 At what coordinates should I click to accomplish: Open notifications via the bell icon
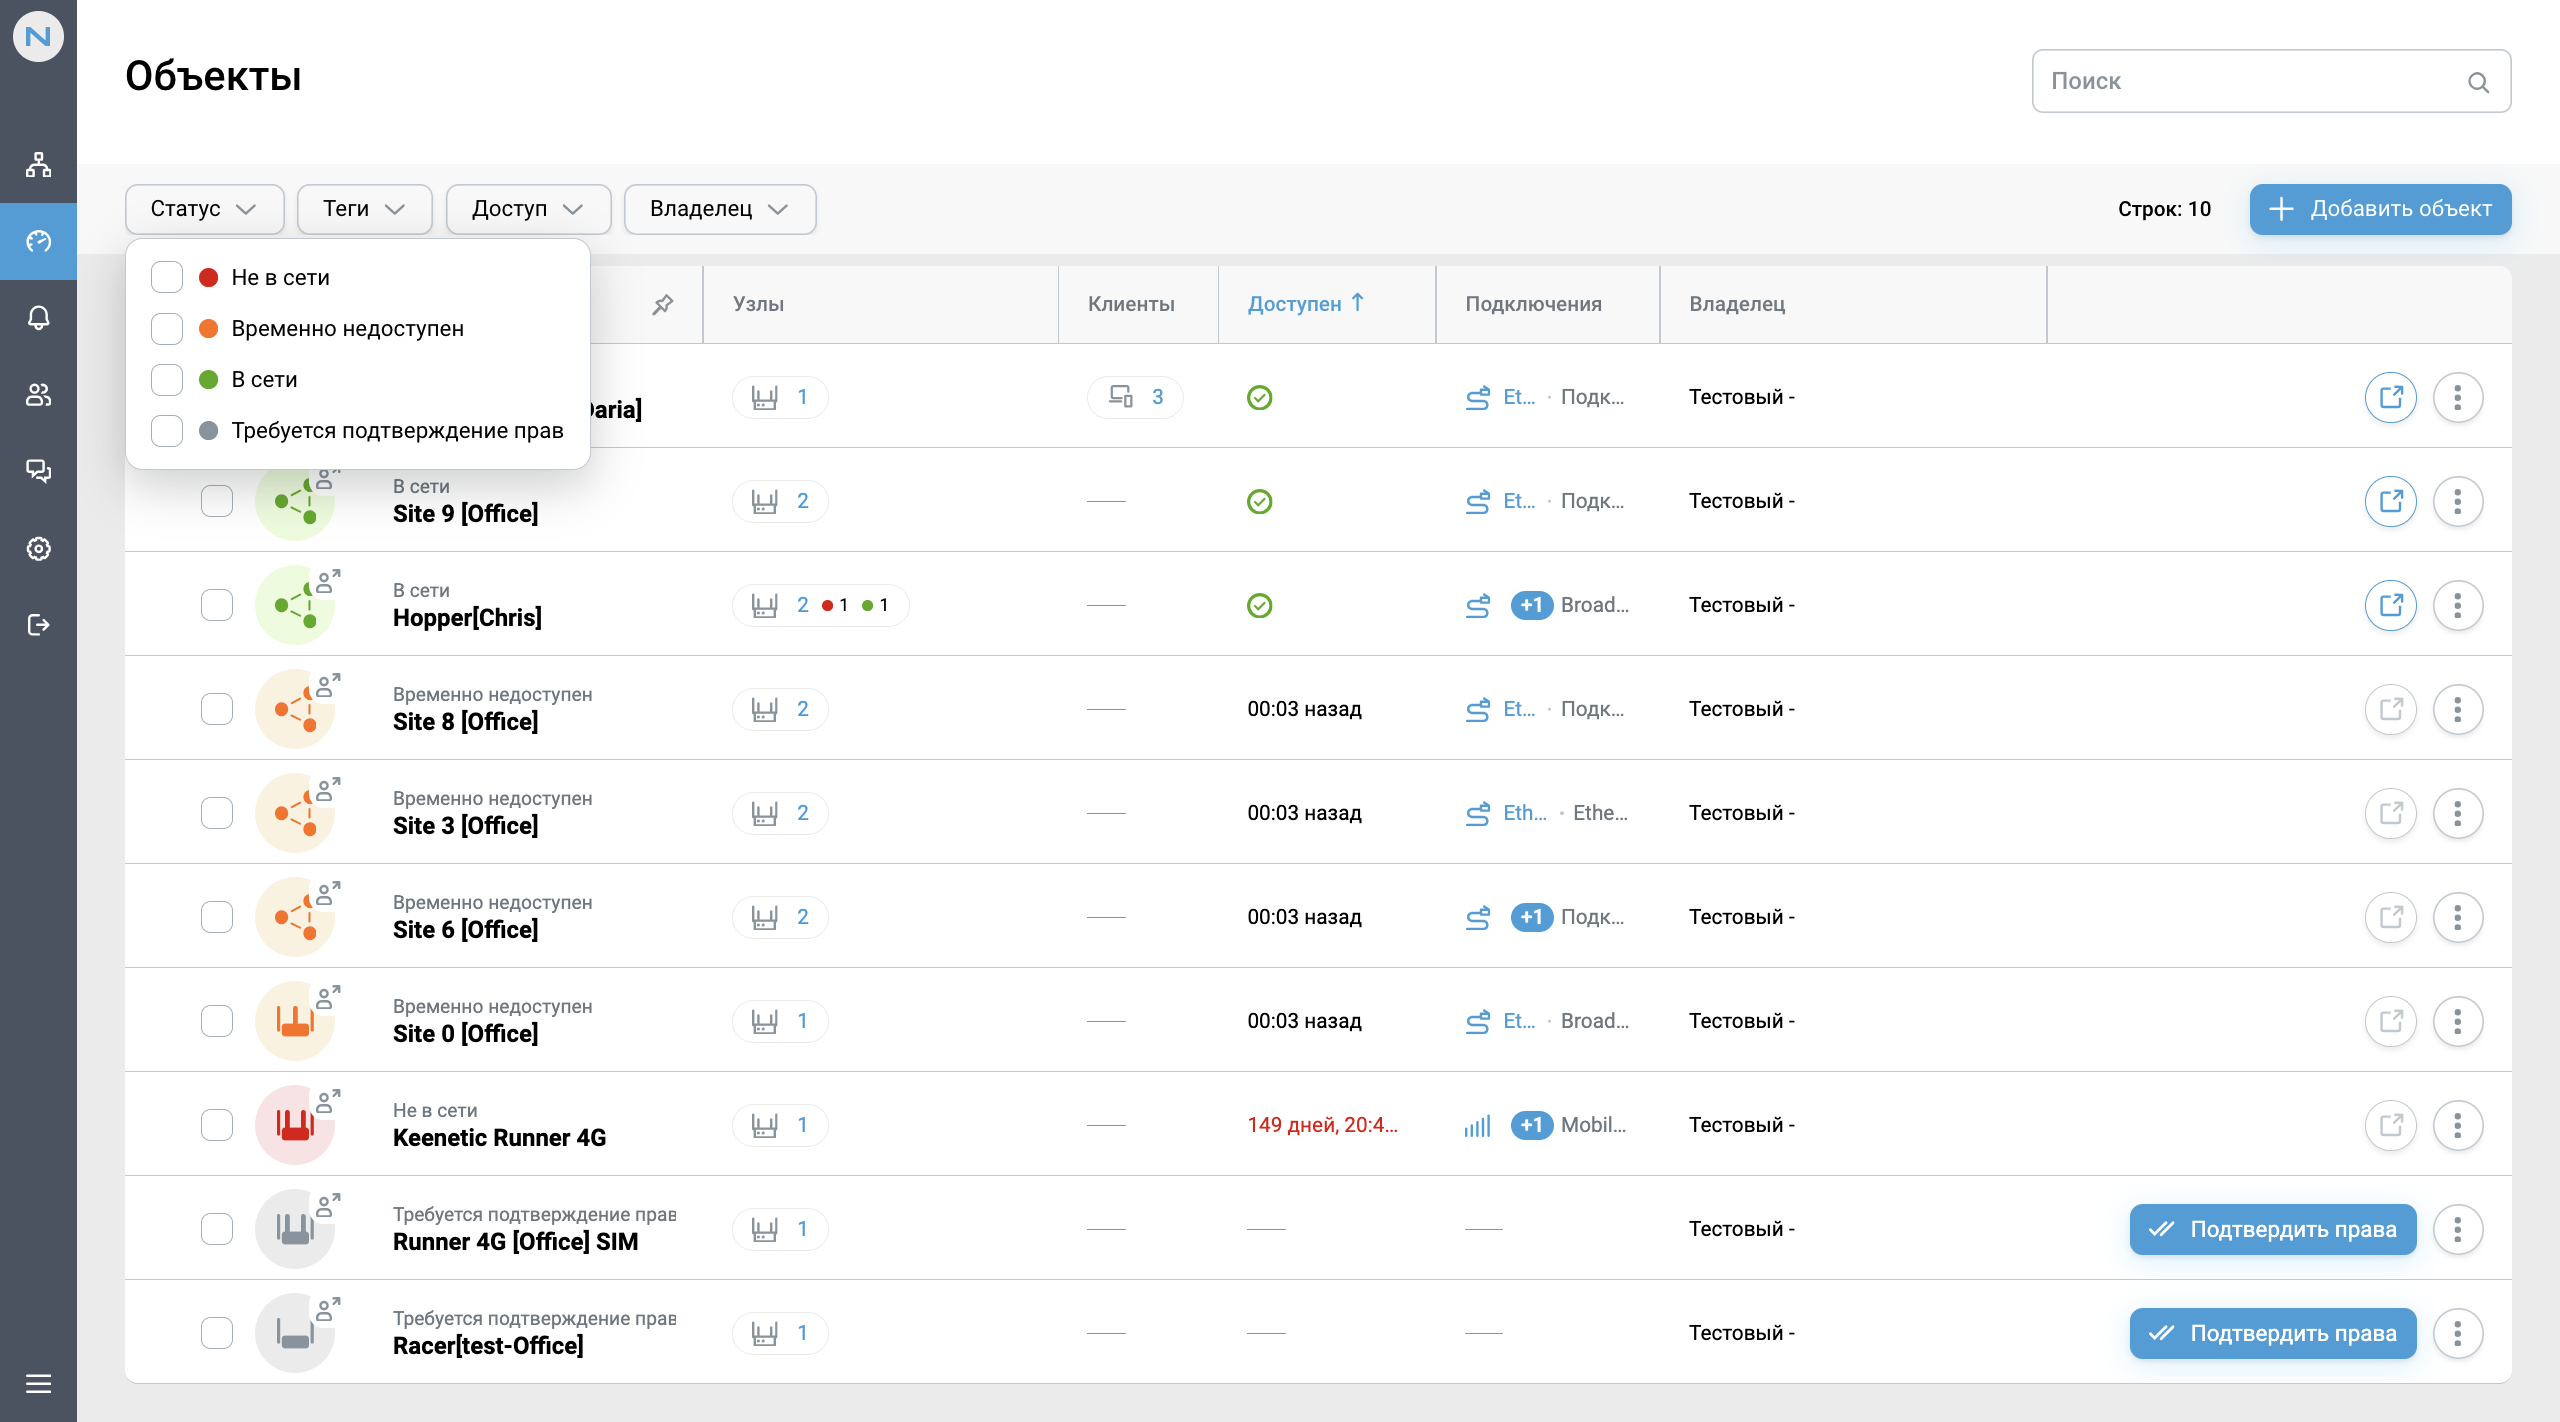(x=38, y=318)
